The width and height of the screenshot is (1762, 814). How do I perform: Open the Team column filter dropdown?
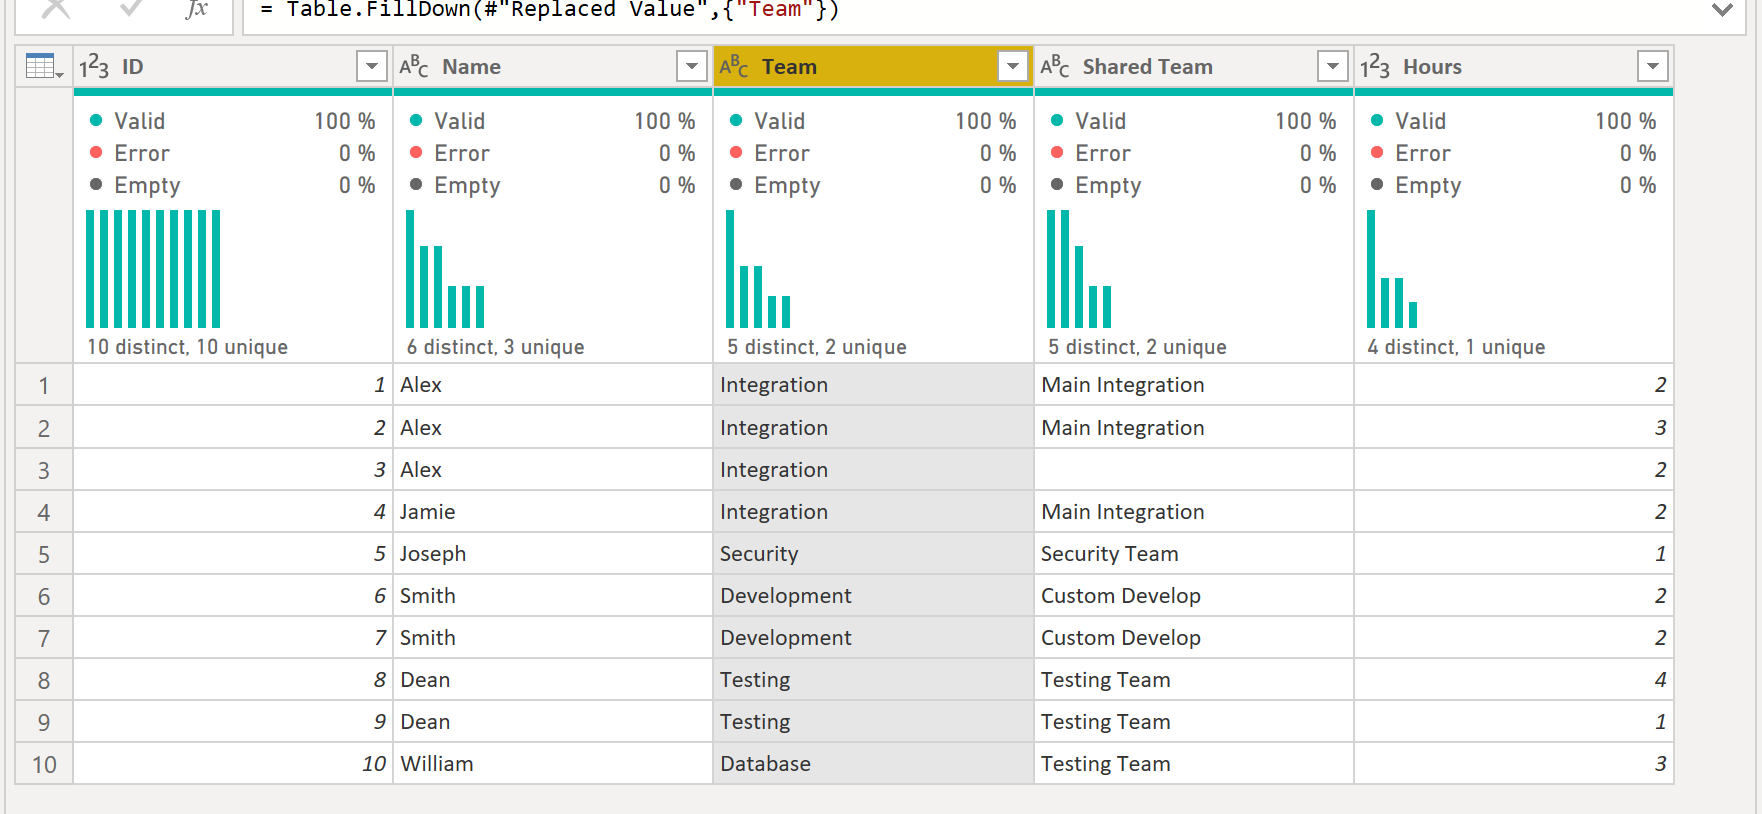[x=1013, y=67]
